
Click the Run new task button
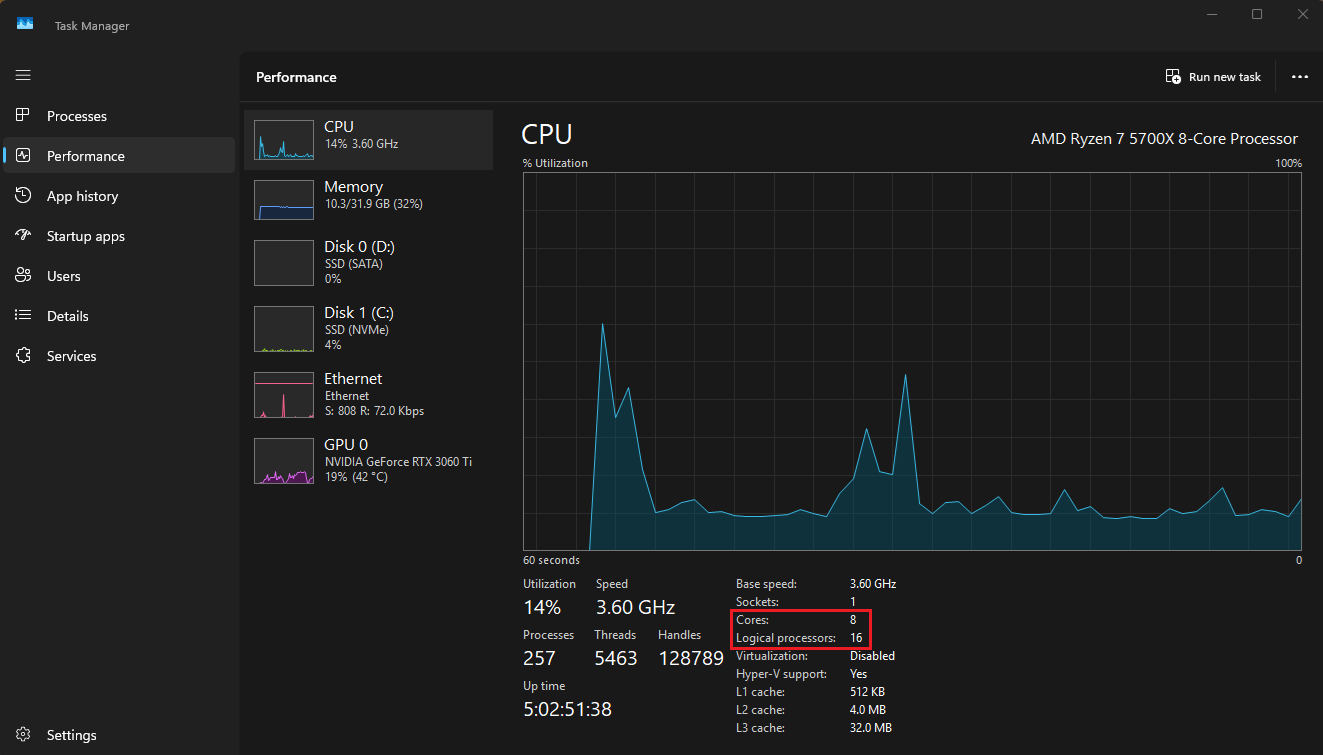pyautogui.click(x=1213, y=77)
